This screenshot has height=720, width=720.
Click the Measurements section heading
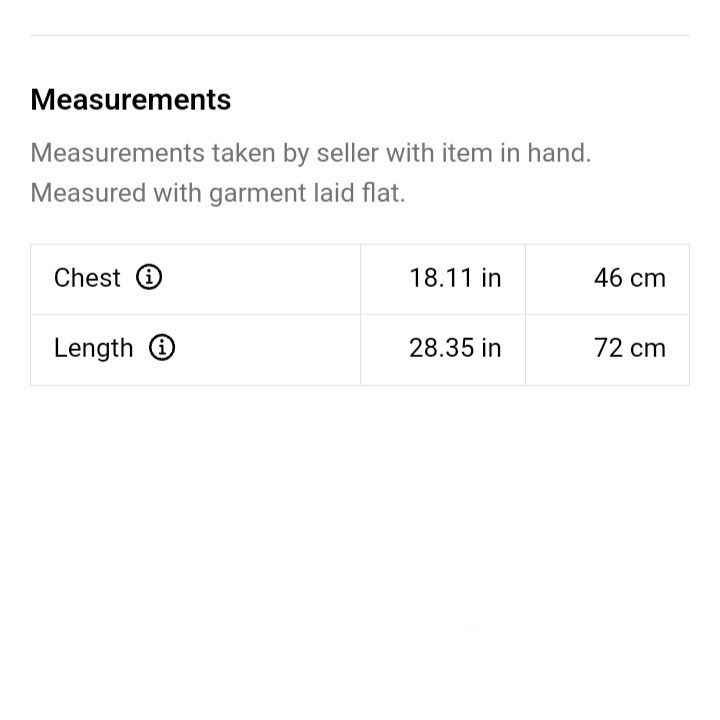tap(131, 100)
